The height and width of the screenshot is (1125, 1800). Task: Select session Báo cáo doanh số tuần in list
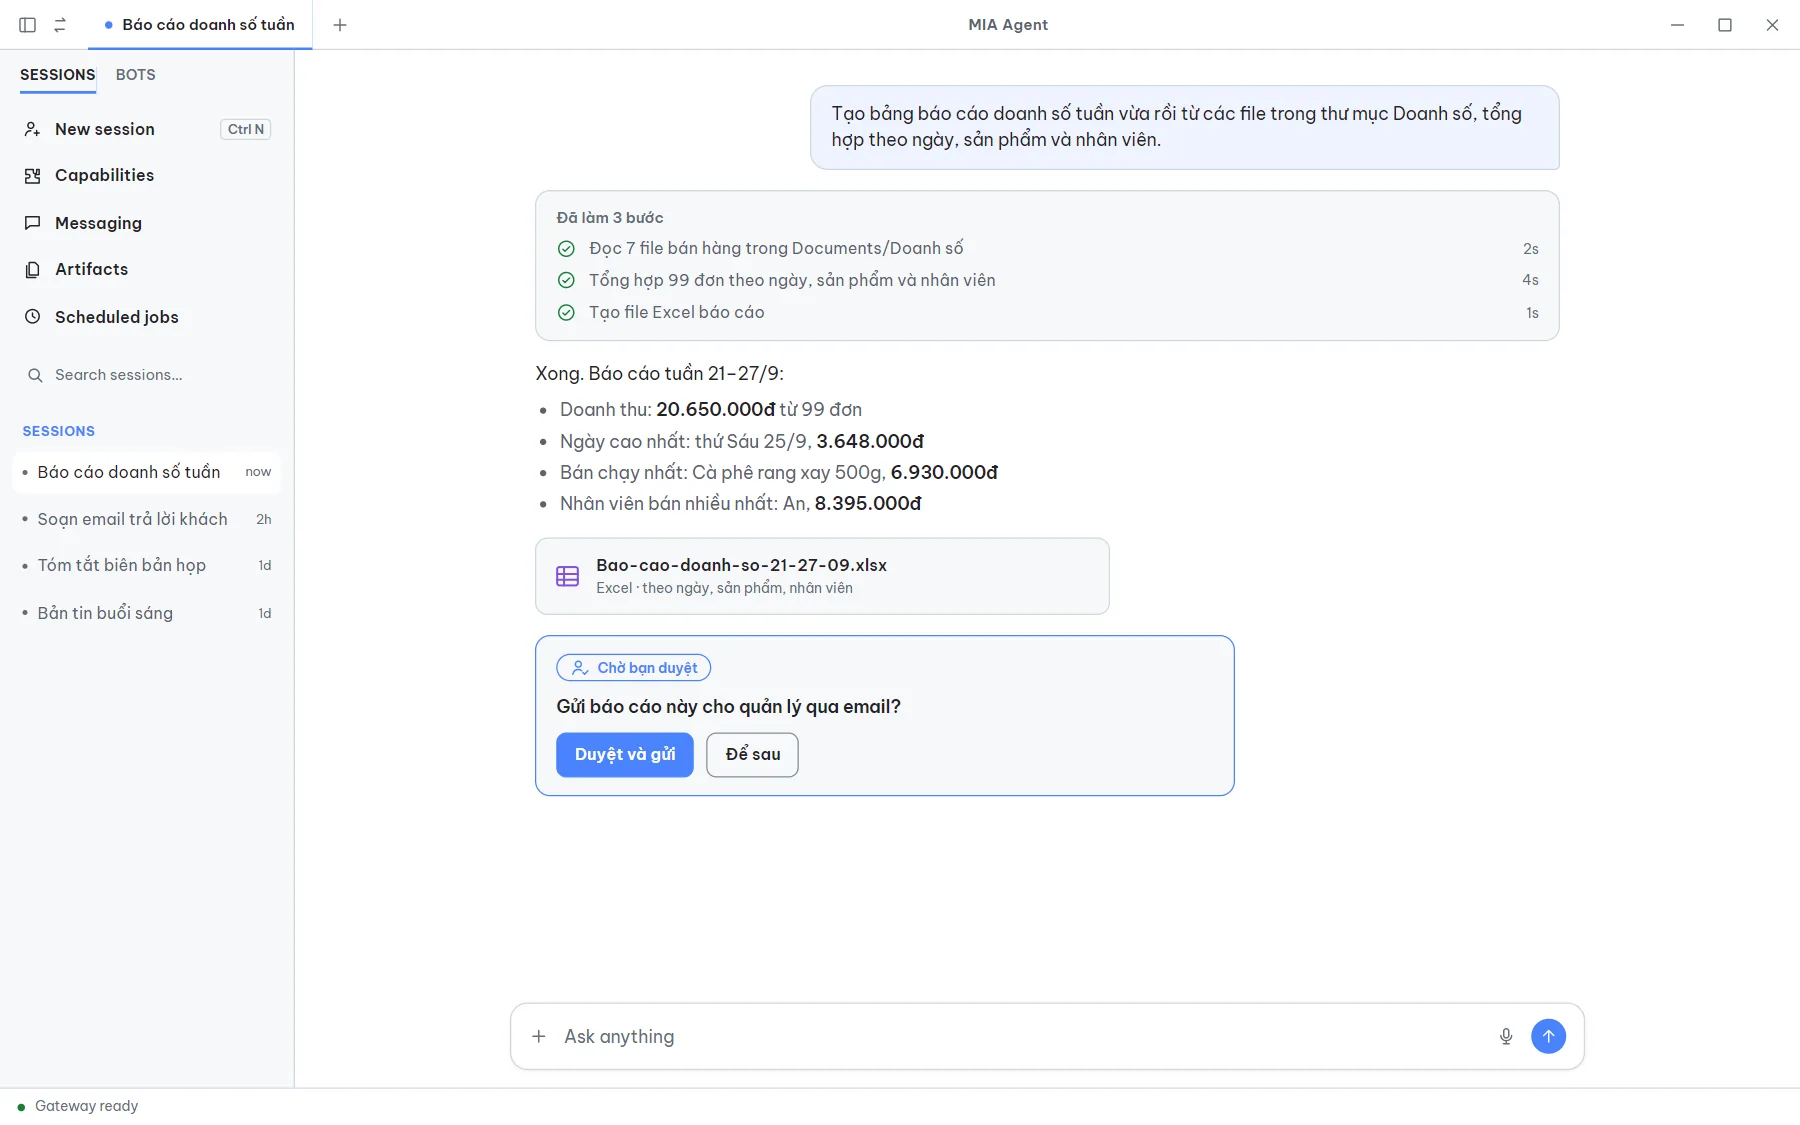point(147,472)
